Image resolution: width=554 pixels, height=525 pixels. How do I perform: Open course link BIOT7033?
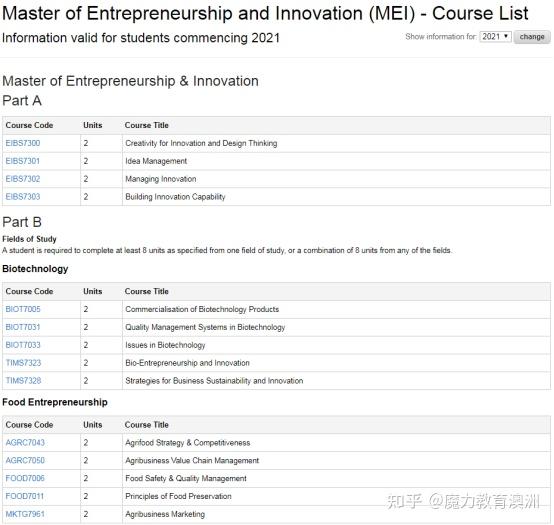23,345
